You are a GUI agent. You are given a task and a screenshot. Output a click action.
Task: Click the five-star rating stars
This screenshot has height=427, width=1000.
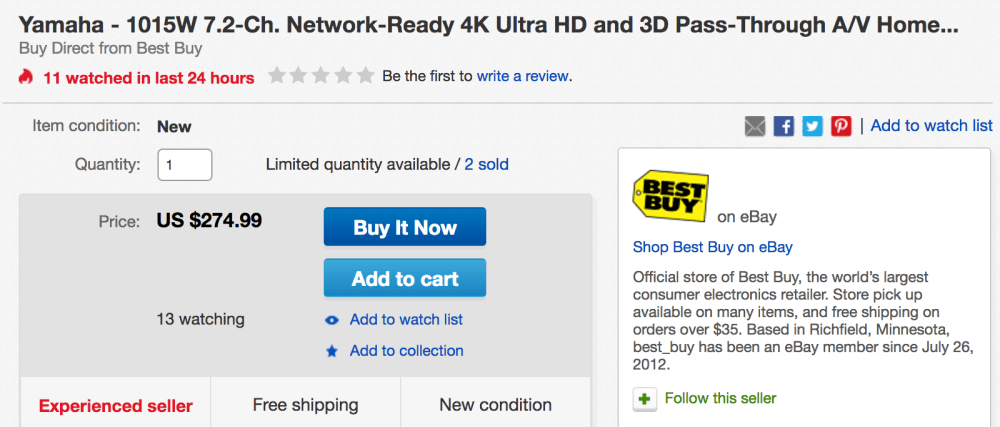coord(320,76)
